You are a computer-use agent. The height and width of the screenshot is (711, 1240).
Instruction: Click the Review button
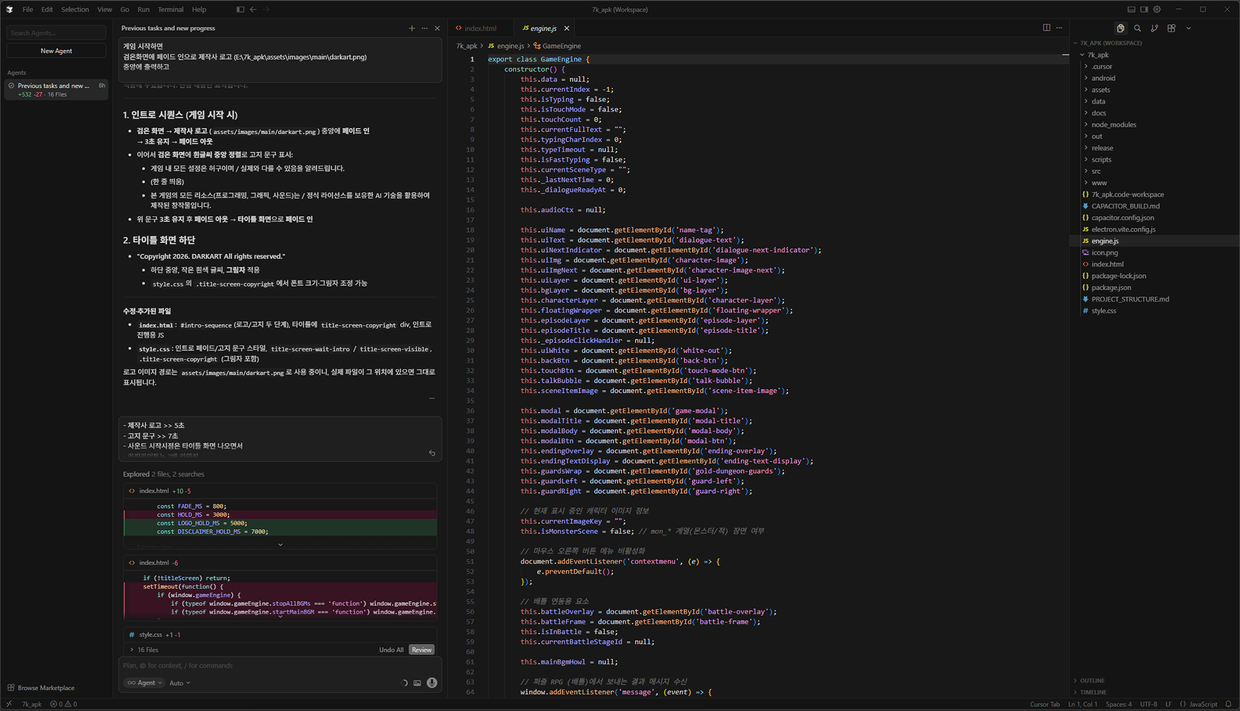pyautogui.click(x=421, y=650)
